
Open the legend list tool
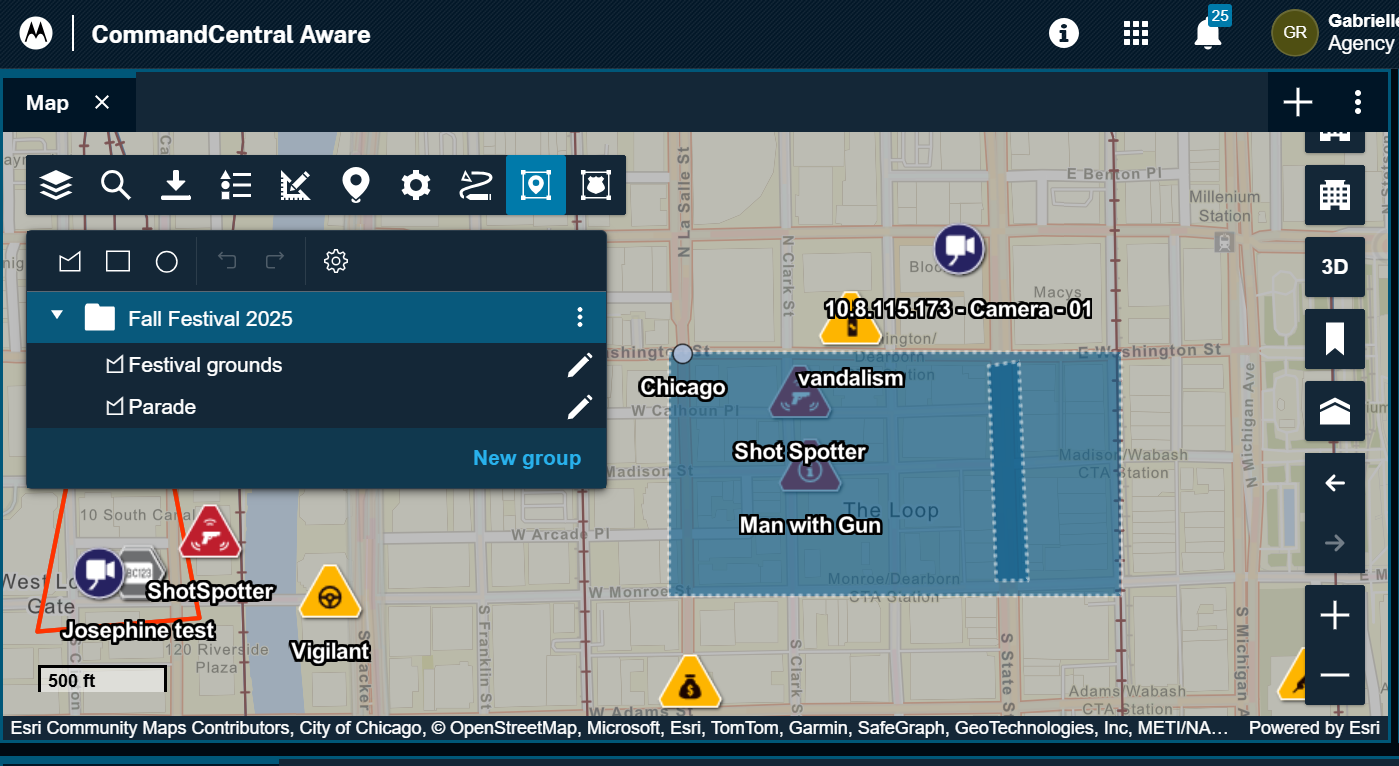pos(236,185)
